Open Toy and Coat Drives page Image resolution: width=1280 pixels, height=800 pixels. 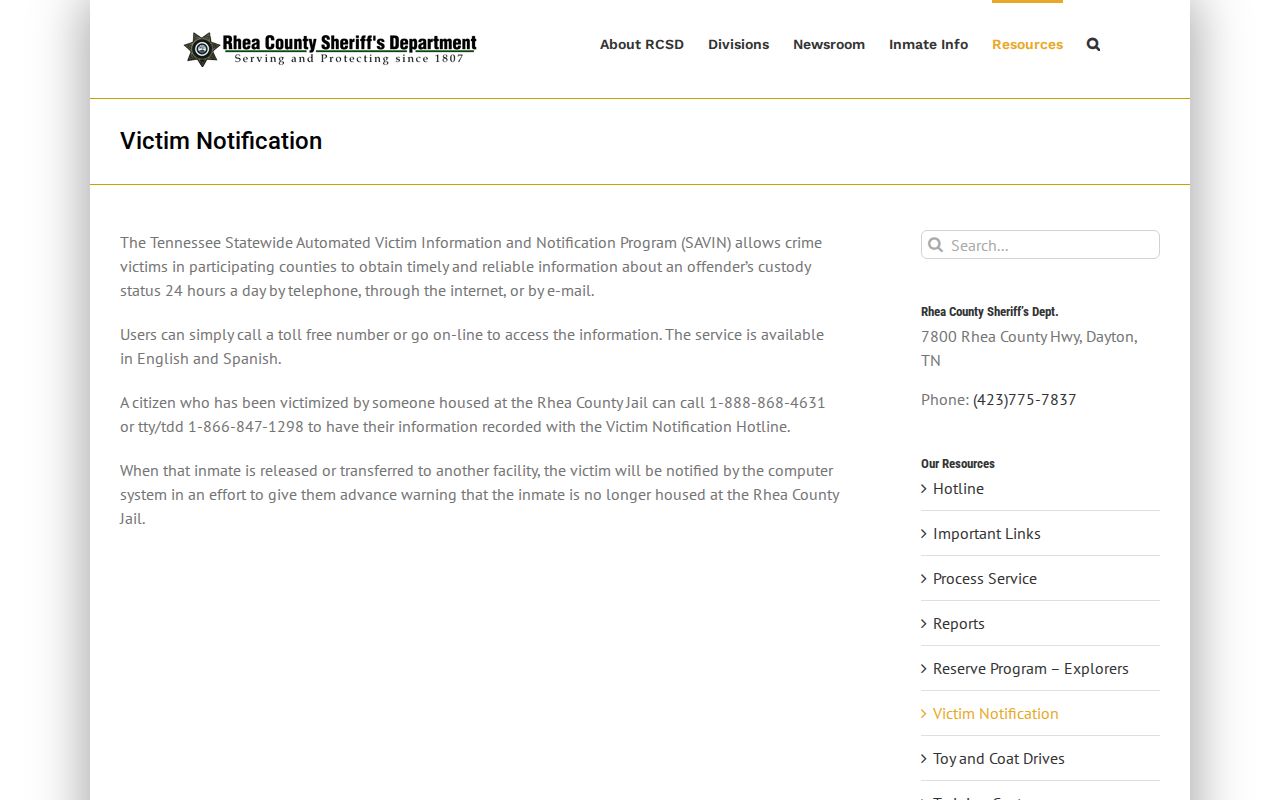[x=999, y=758]
